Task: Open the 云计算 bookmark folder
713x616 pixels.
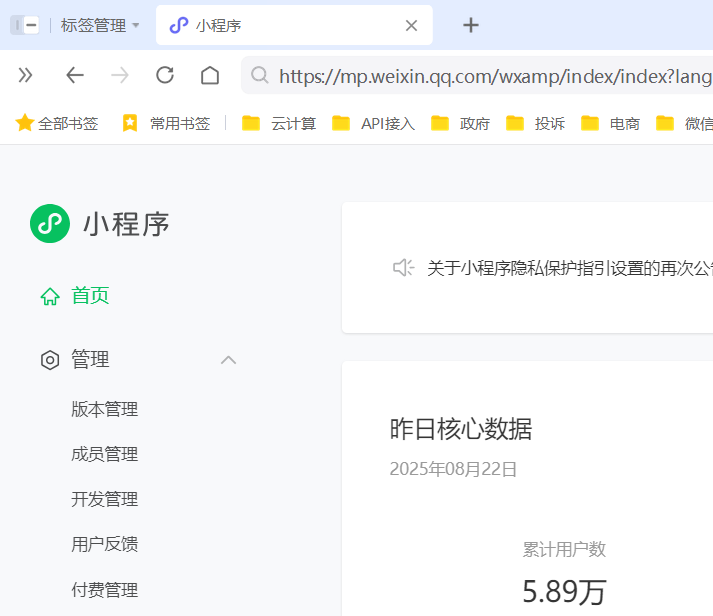Action: click(279, 123)
